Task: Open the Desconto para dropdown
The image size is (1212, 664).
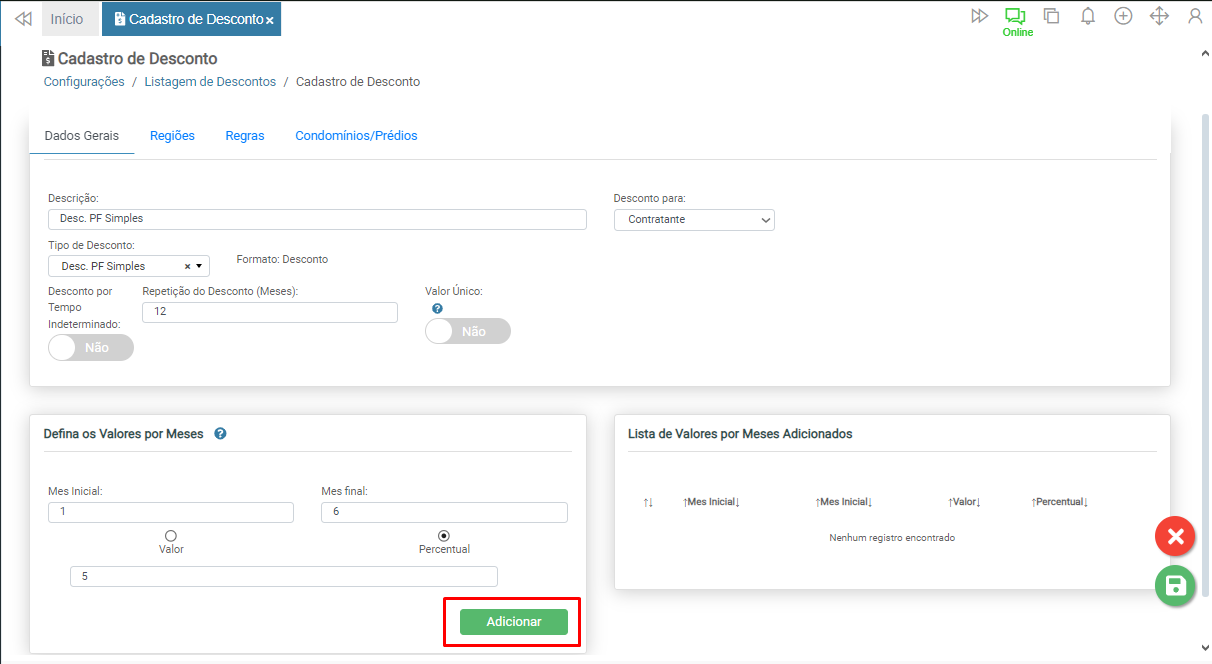Action: (694, 219)
